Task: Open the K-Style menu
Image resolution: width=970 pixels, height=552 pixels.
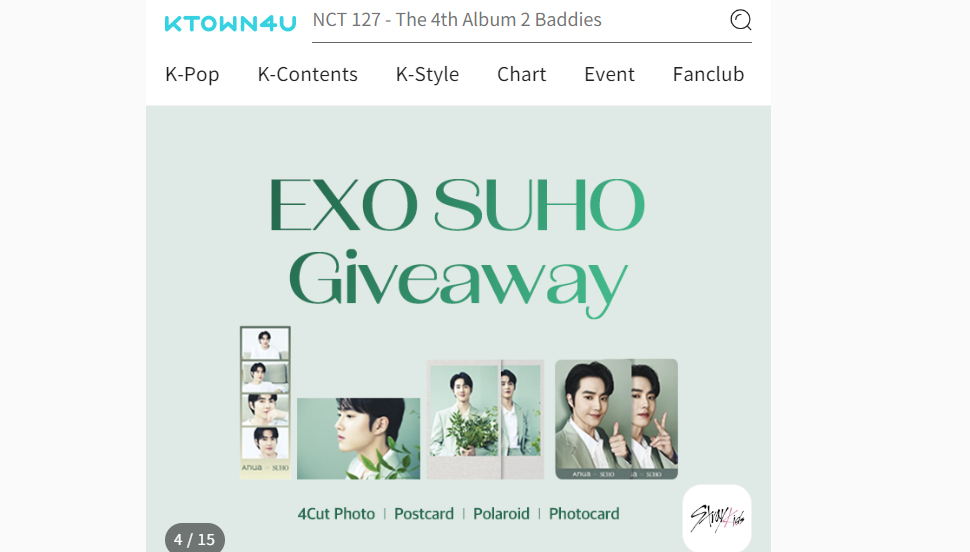Action: click(427, 74)
